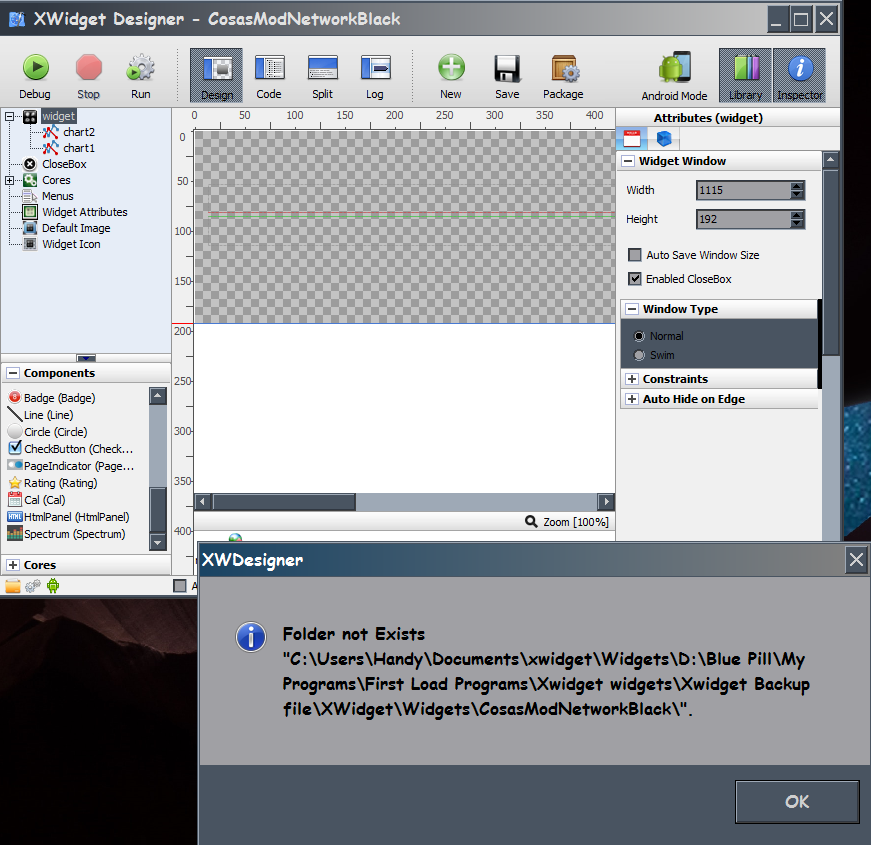Select chart2 in the widget tree
The height and width of the screenshot is (845, 871).
coord(79,132)
